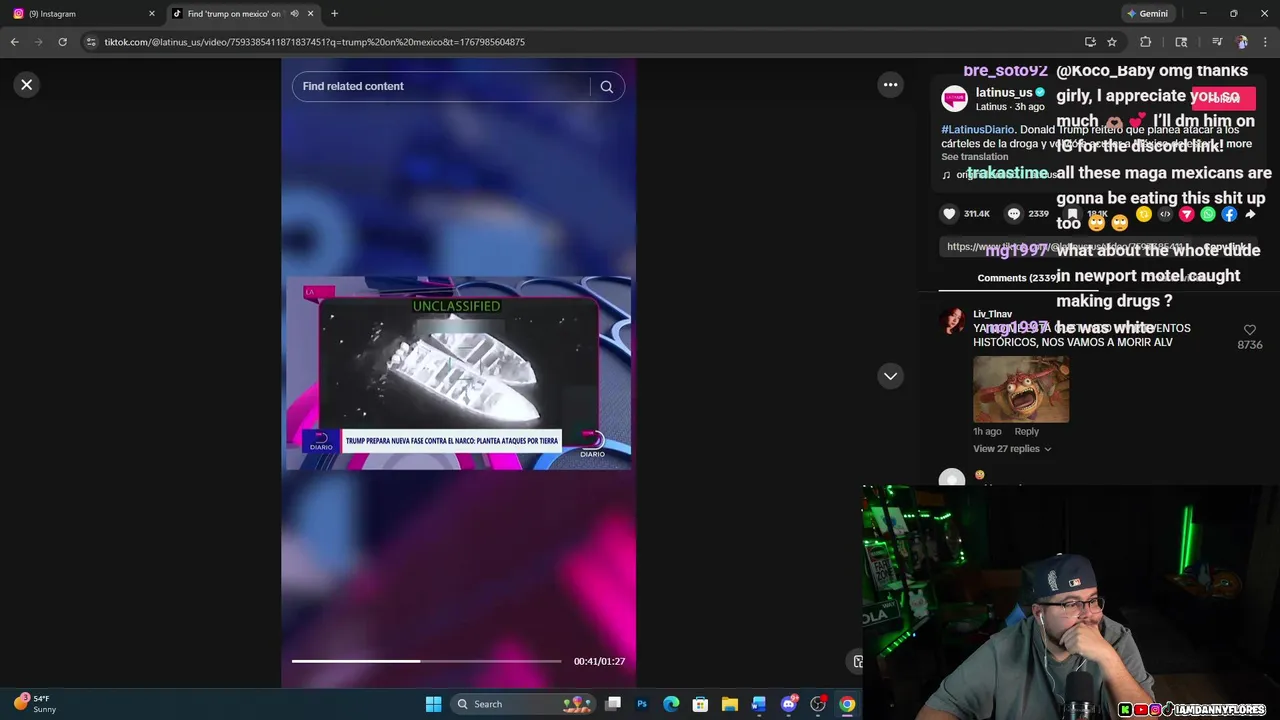1280x720 pixels.
Task: Expand View 27 replies
Action: click(x=1012, y=449)
